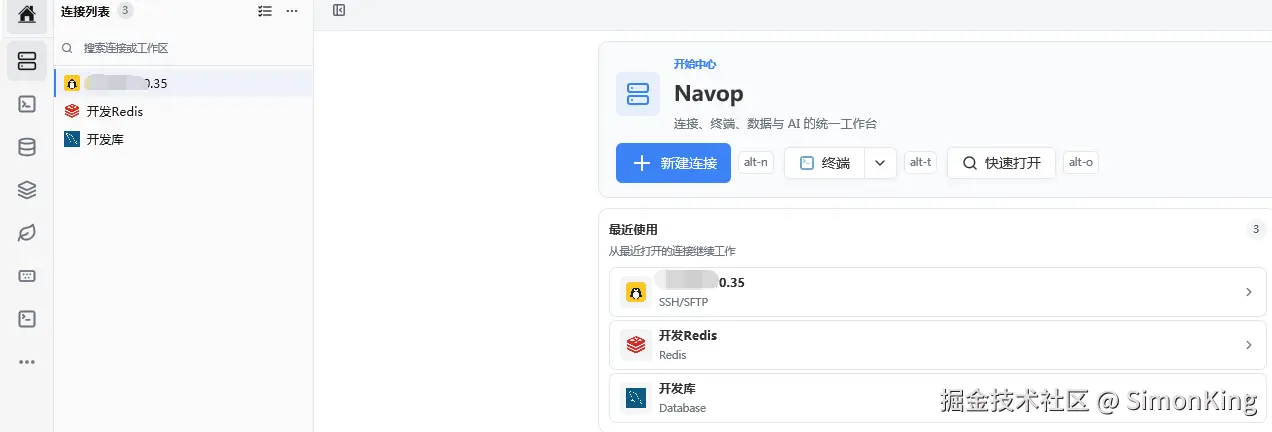This screenshot has height=432, width=1272.
Task: Select 开发Redis in the connection list
Action: pyautogui.click(x=184, y=111)
